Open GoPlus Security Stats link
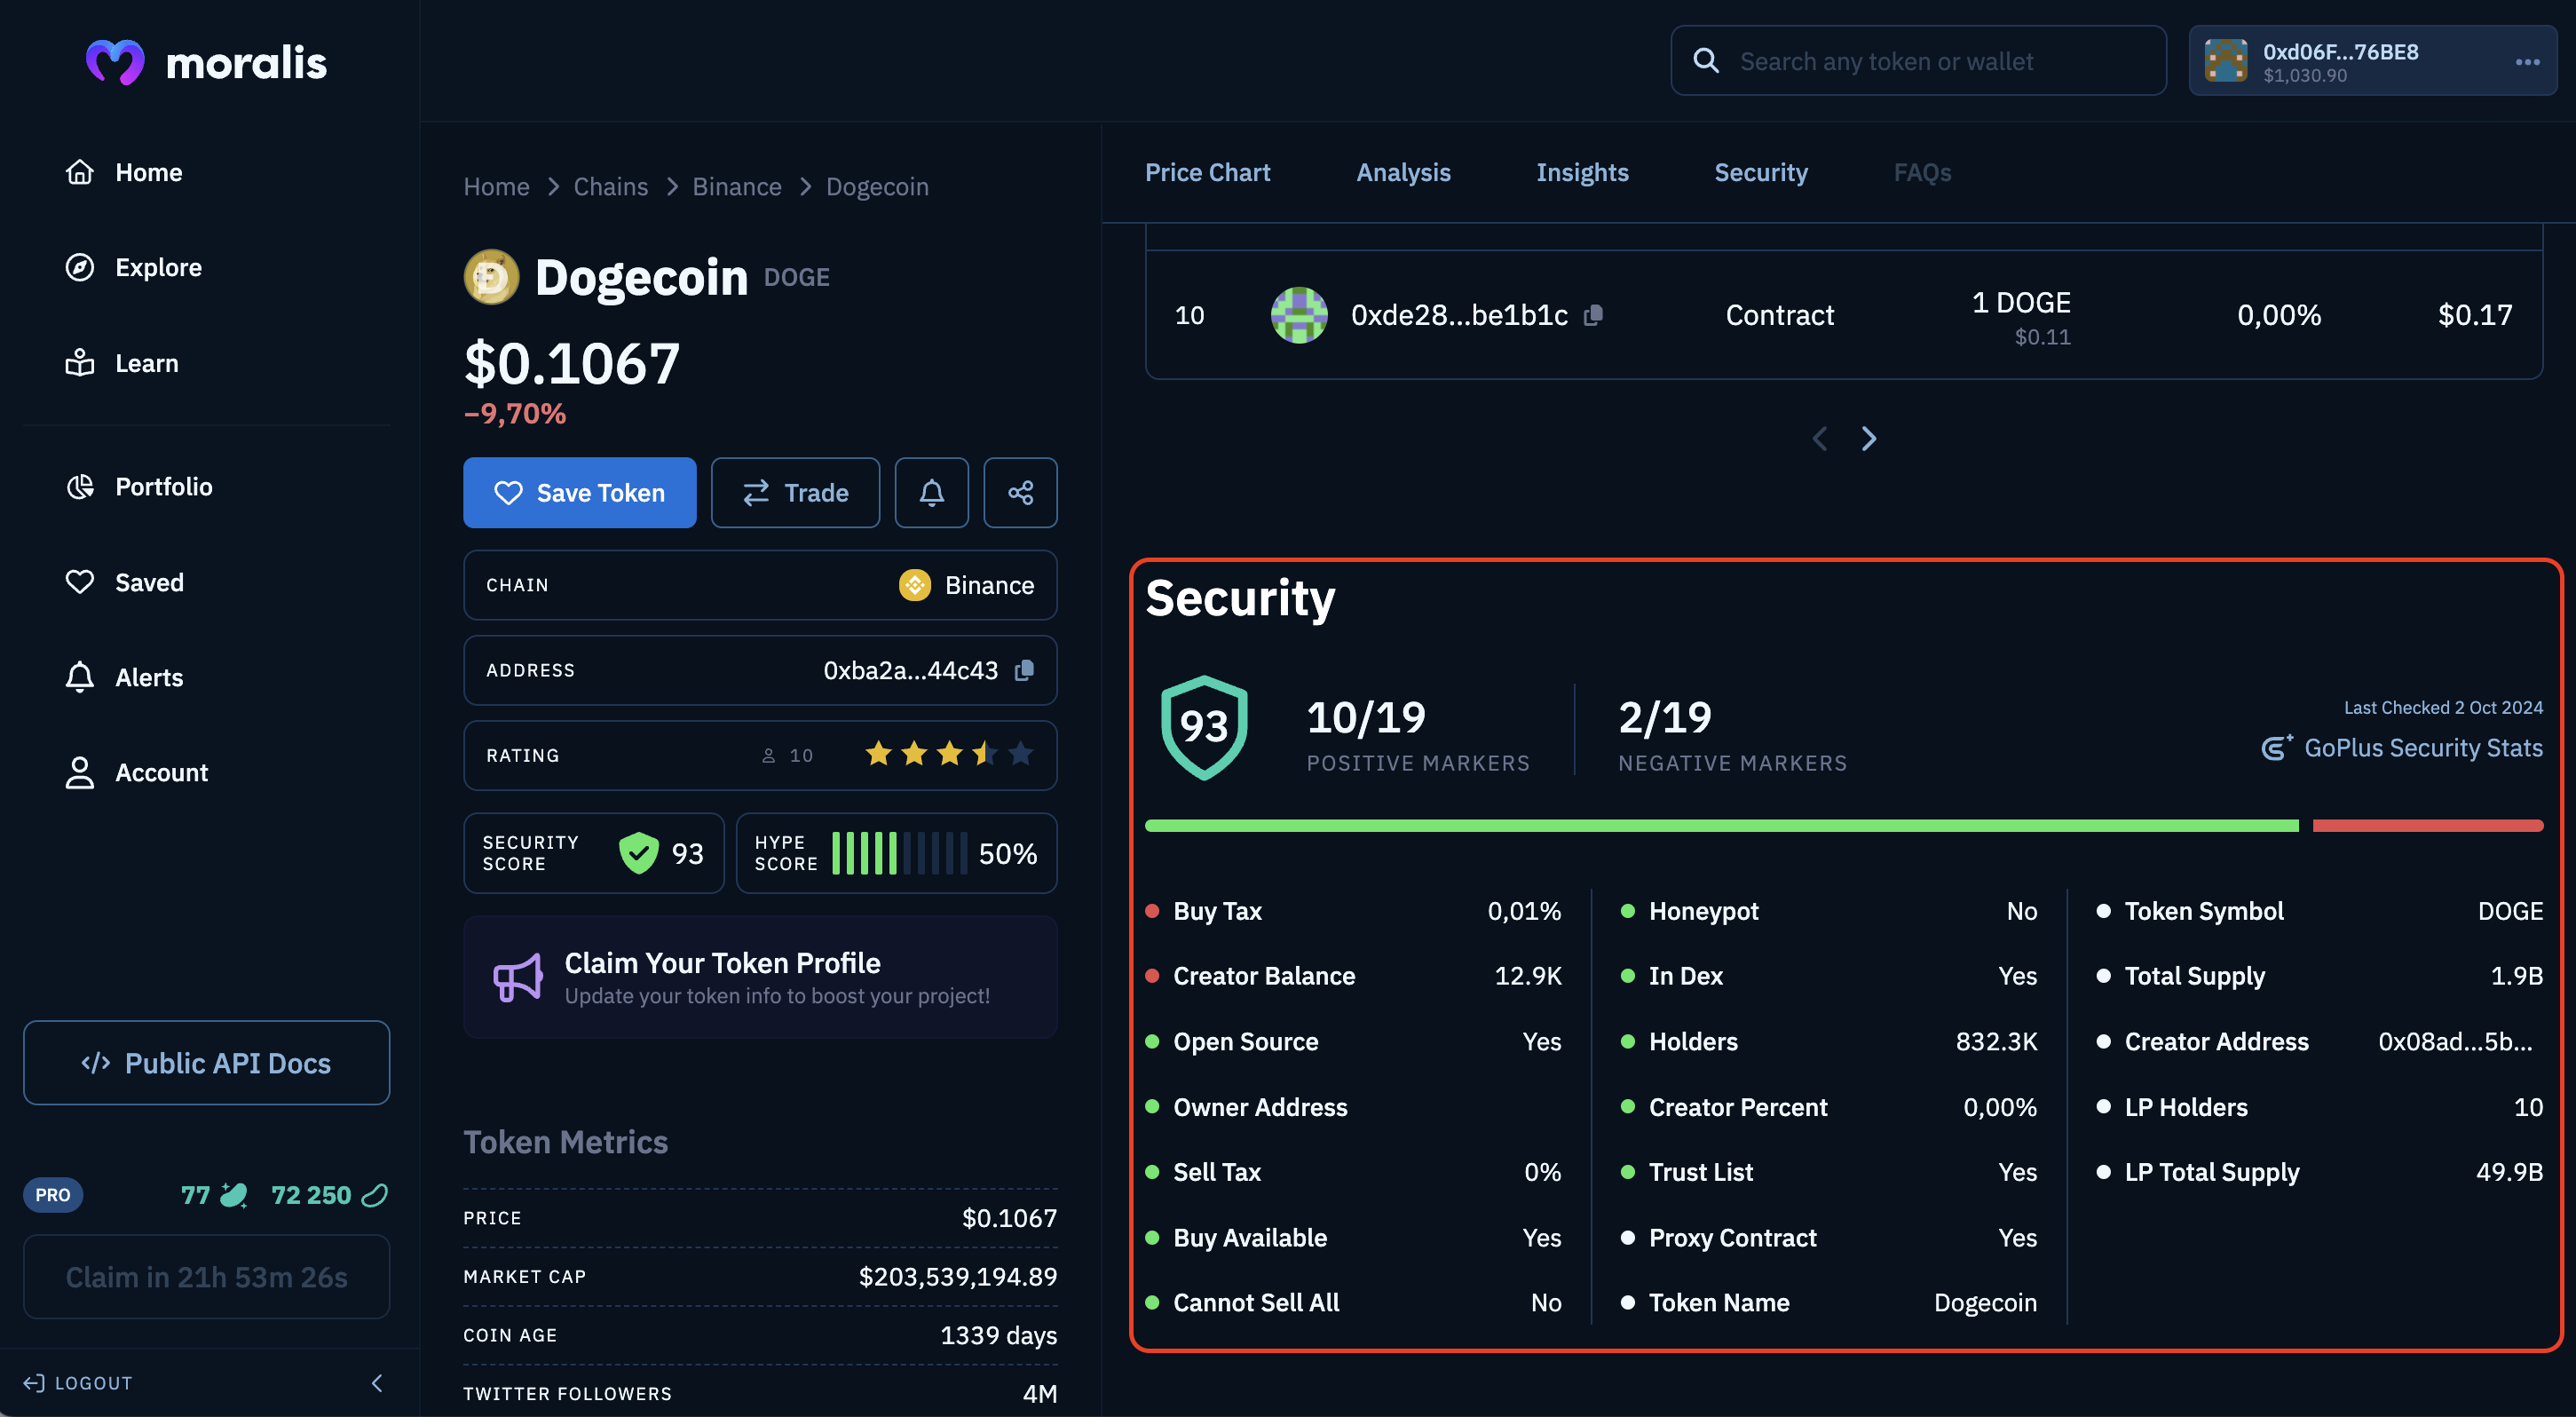Image resolution: width=2576 pixels, height=1417 pixels. tap(2401, 747)
